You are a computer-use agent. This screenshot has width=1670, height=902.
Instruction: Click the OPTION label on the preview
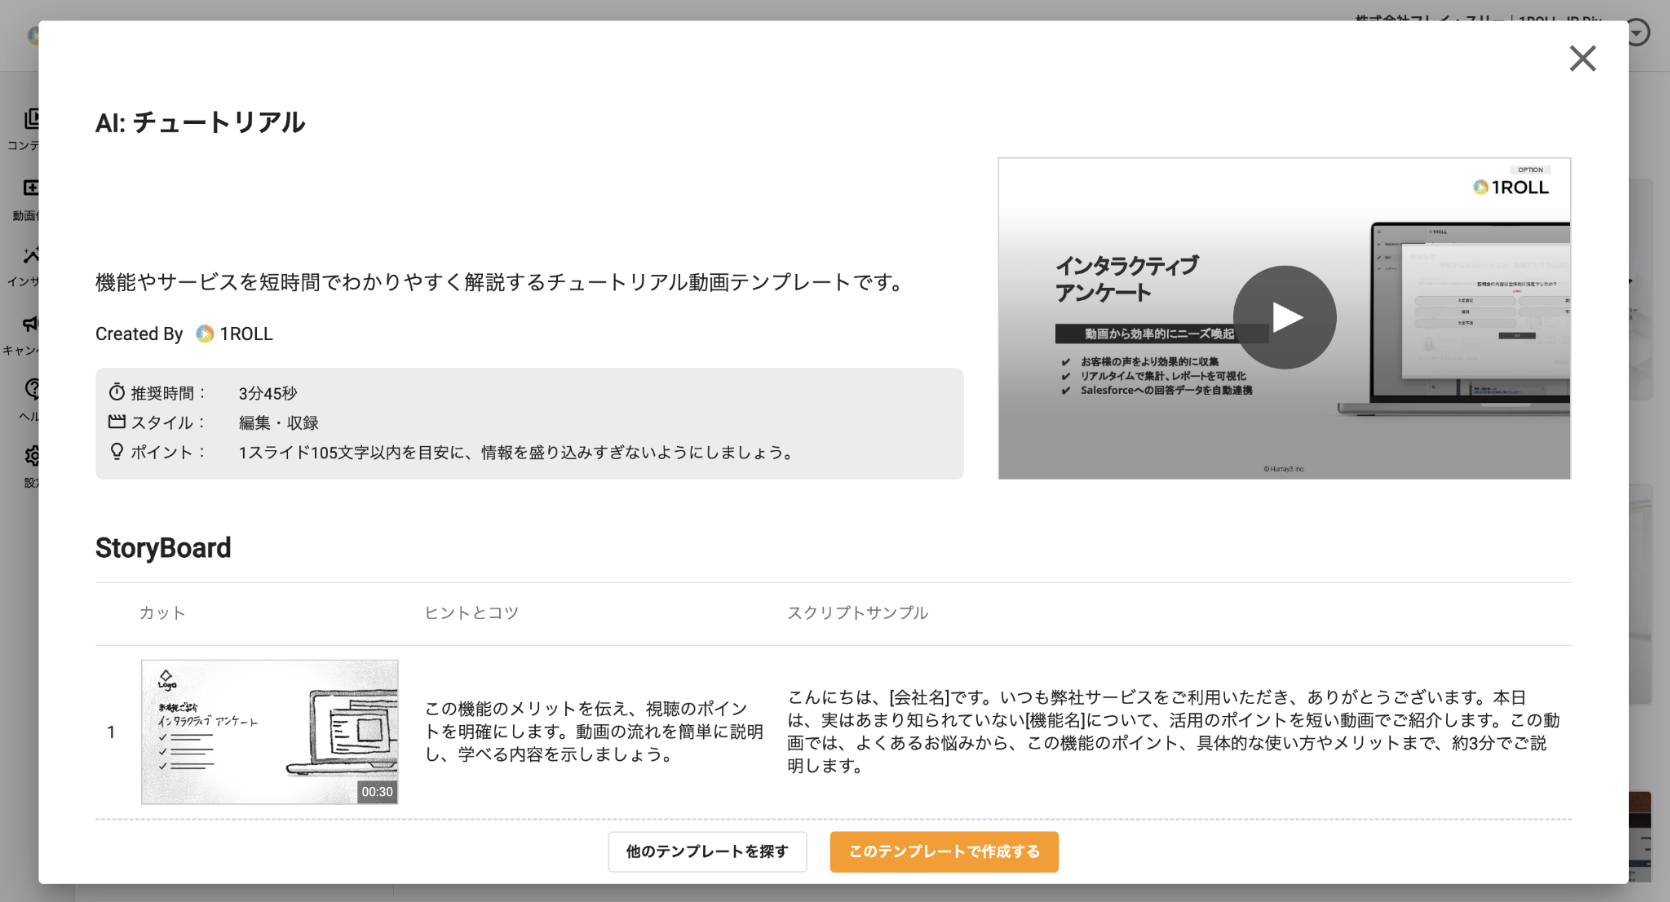(x=1533, y=171)
